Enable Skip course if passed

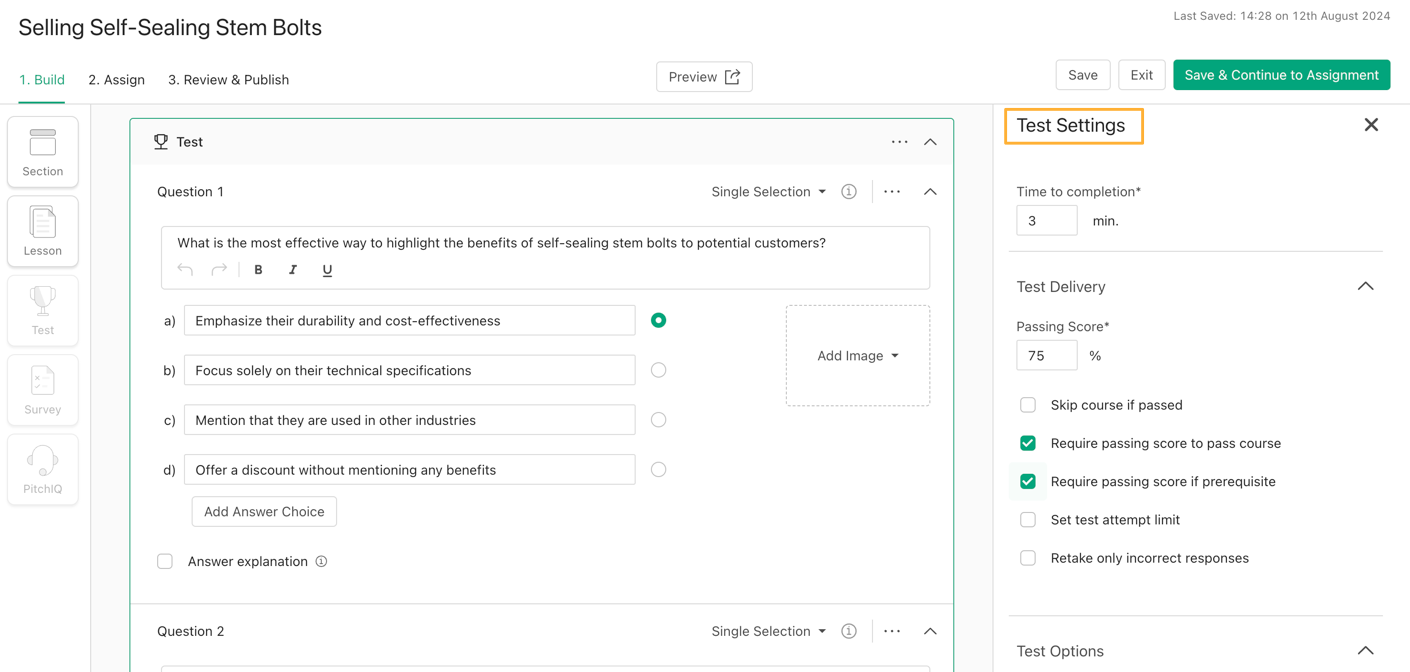click(x=1028, y=405)
